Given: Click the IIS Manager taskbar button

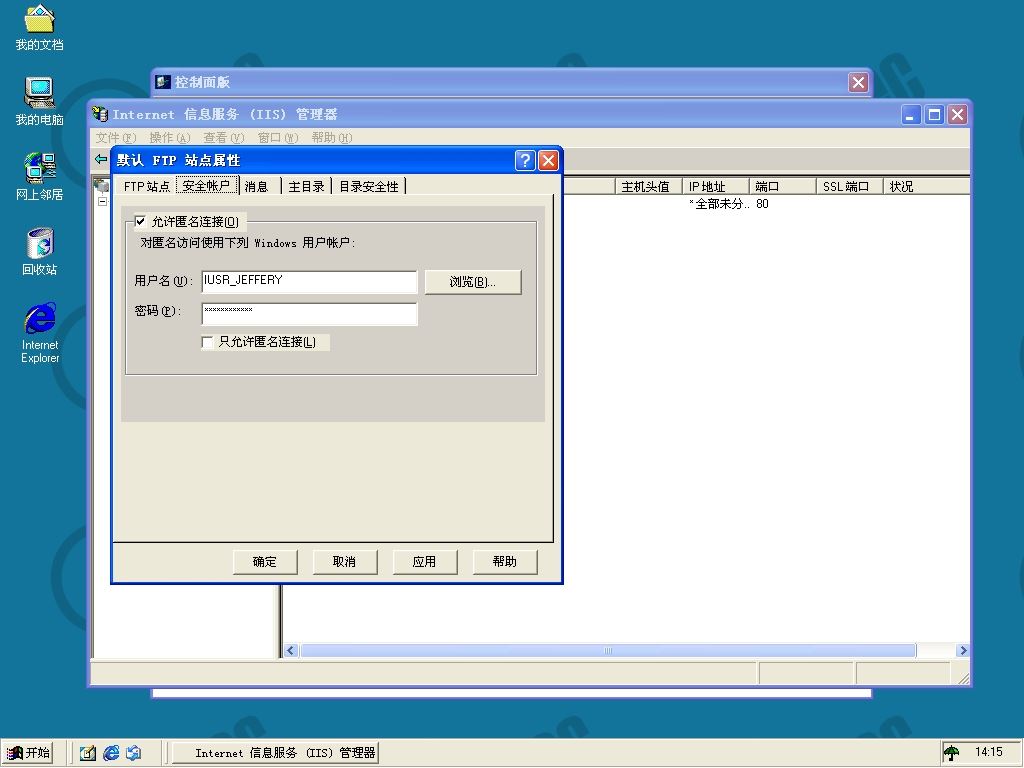Looking at the screenshot, I should point(275,753).
